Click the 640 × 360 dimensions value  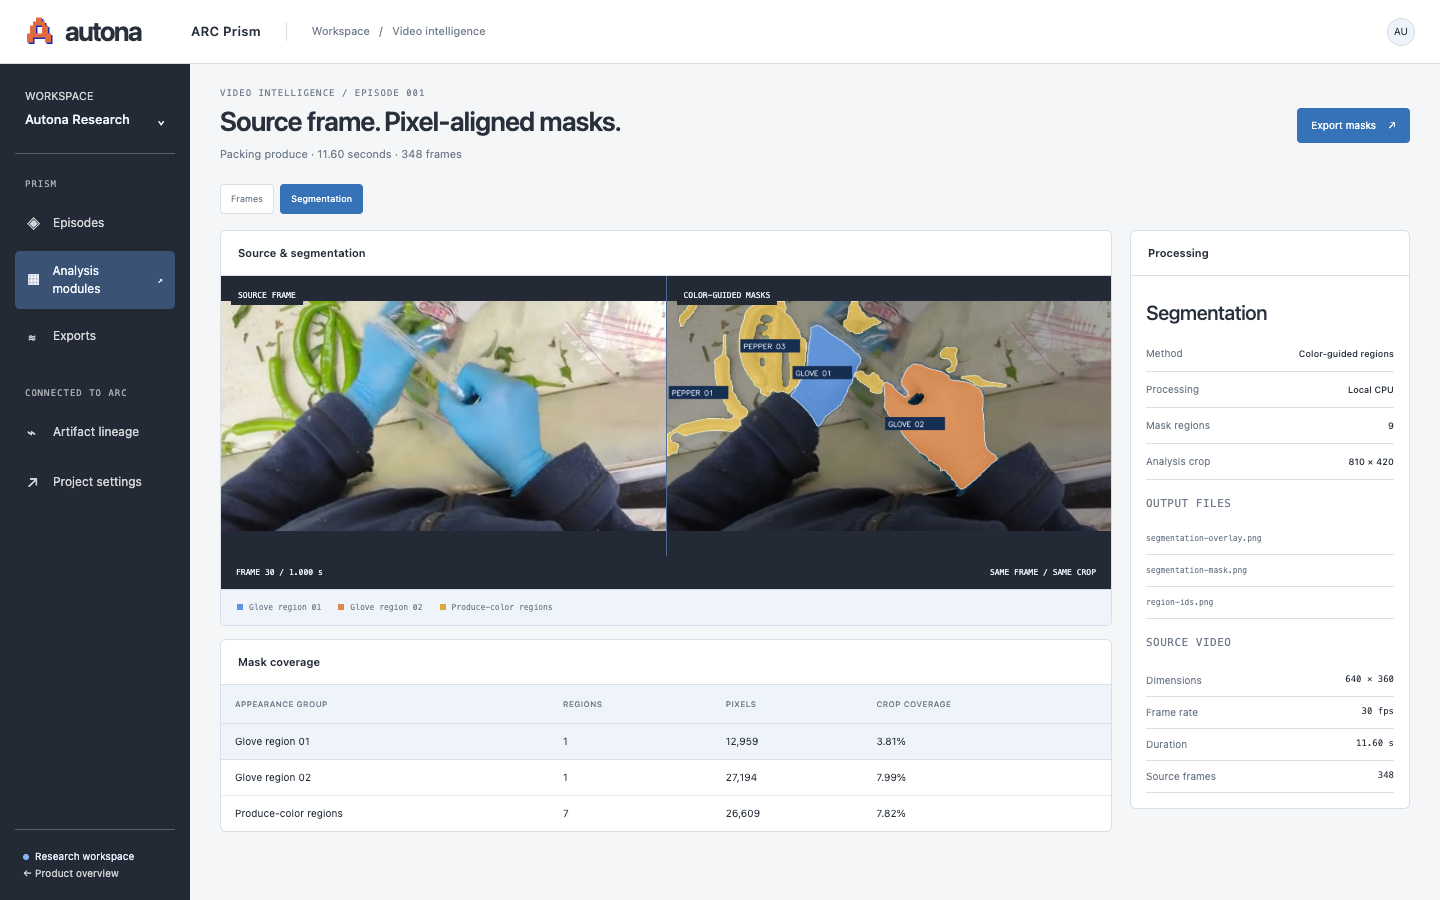coord(1369,679)
